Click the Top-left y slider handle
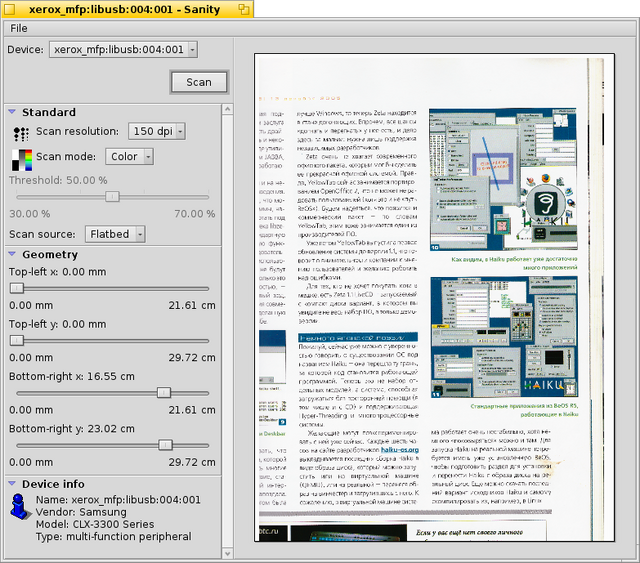 pos(17,340)
